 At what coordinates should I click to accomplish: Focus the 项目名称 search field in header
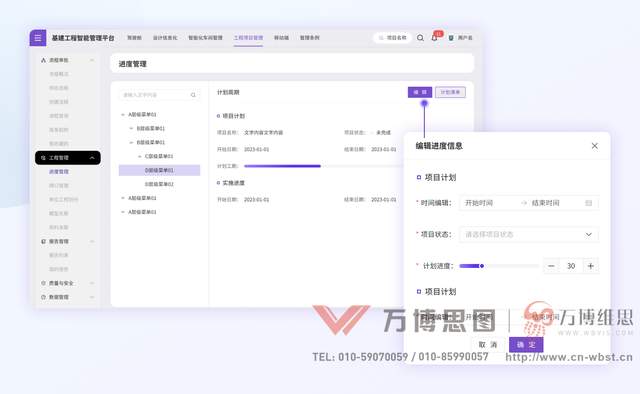392,38
